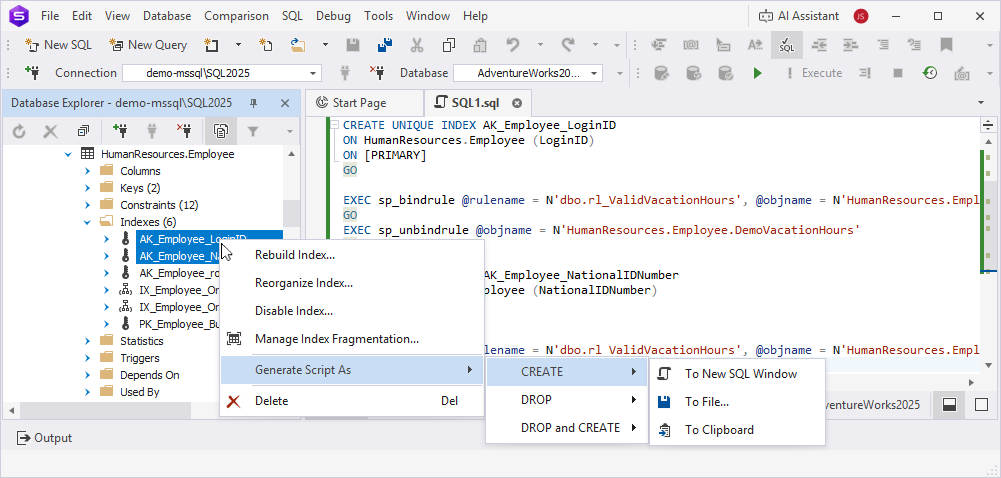This screenshot has height=478, width=1001.
Task: Choose Reorganize Index... from context menu
Action: click(x=351, y=283)
